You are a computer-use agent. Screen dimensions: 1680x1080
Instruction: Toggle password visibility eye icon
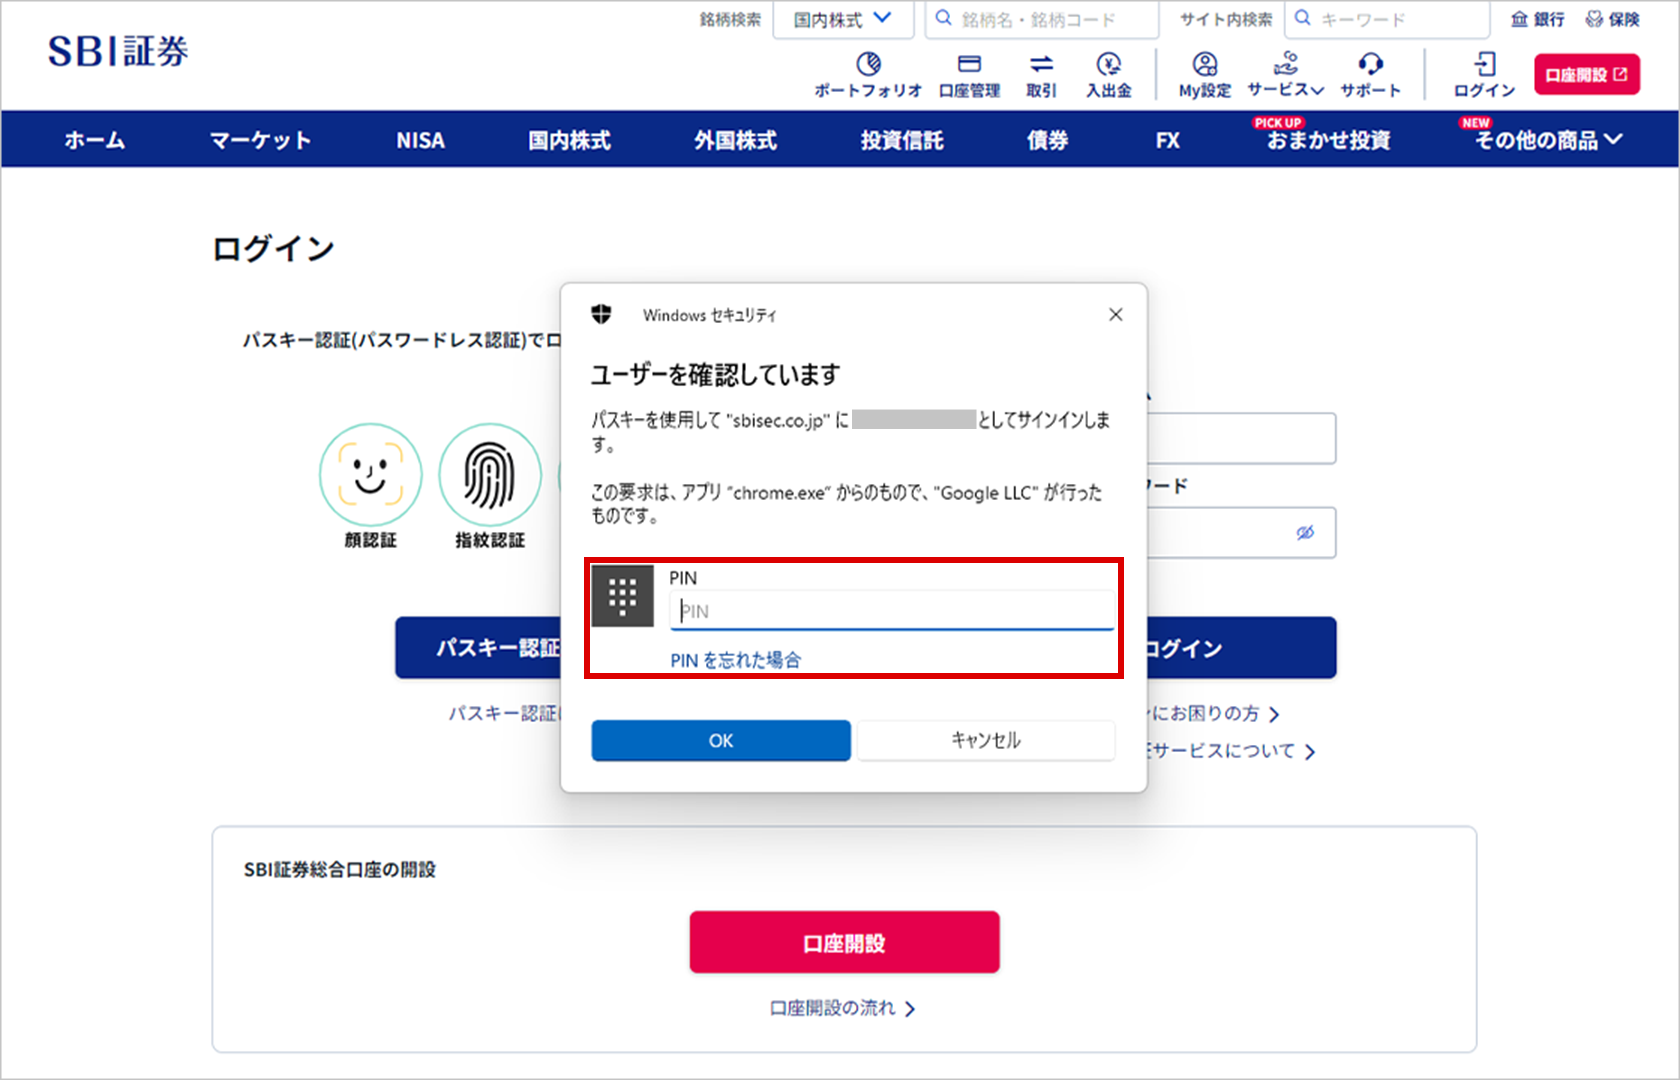tap(1305, 533)
